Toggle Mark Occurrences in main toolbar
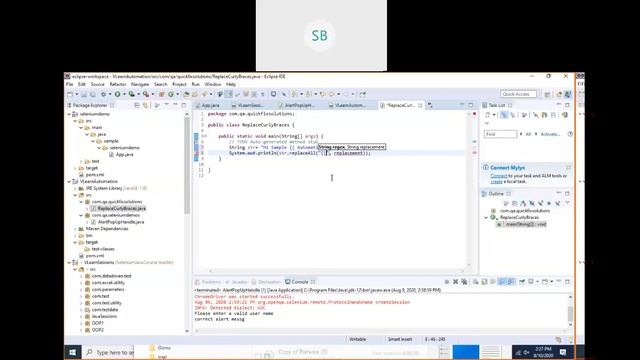Viewport: 640px width, 360px height. pos(229,94)
